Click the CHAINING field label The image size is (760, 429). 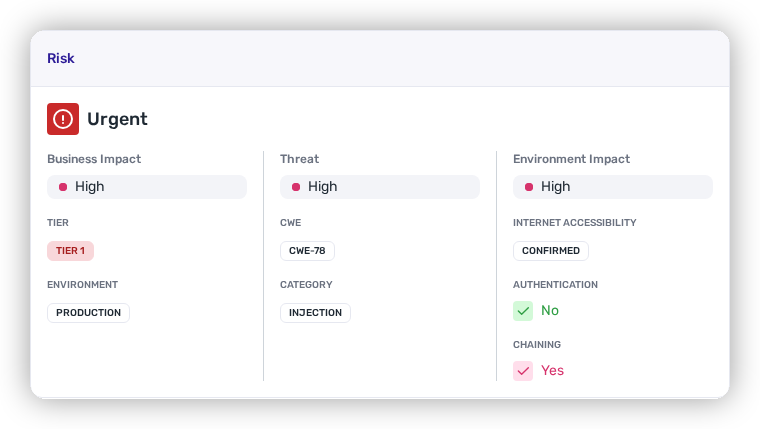pos(537,345)
